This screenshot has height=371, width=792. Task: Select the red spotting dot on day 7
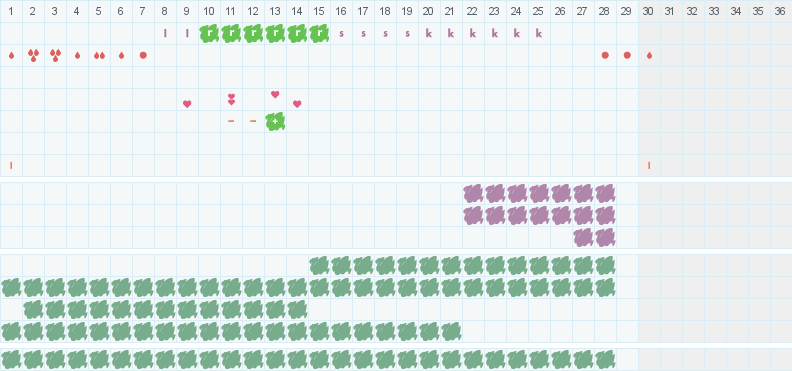tap(143, 56)
